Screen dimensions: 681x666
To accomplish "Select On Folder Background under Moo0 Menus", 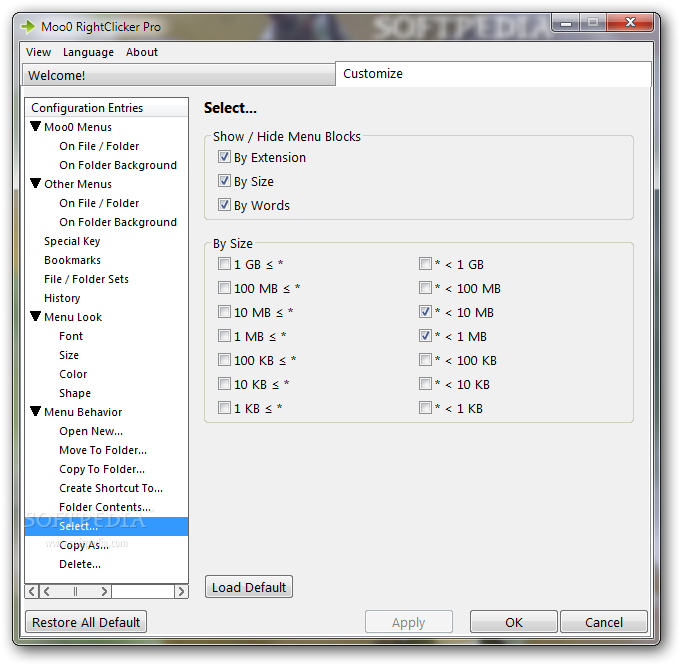I will tap(118, 165).
